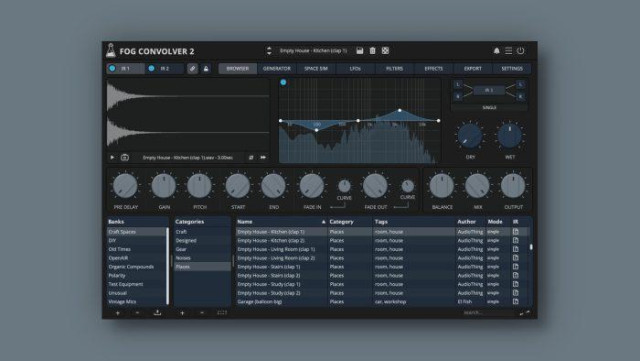Image resolution: width=640 pixels, height=361 pixels.
Task: Sort list by Name column header
Action: pos(281,222)
